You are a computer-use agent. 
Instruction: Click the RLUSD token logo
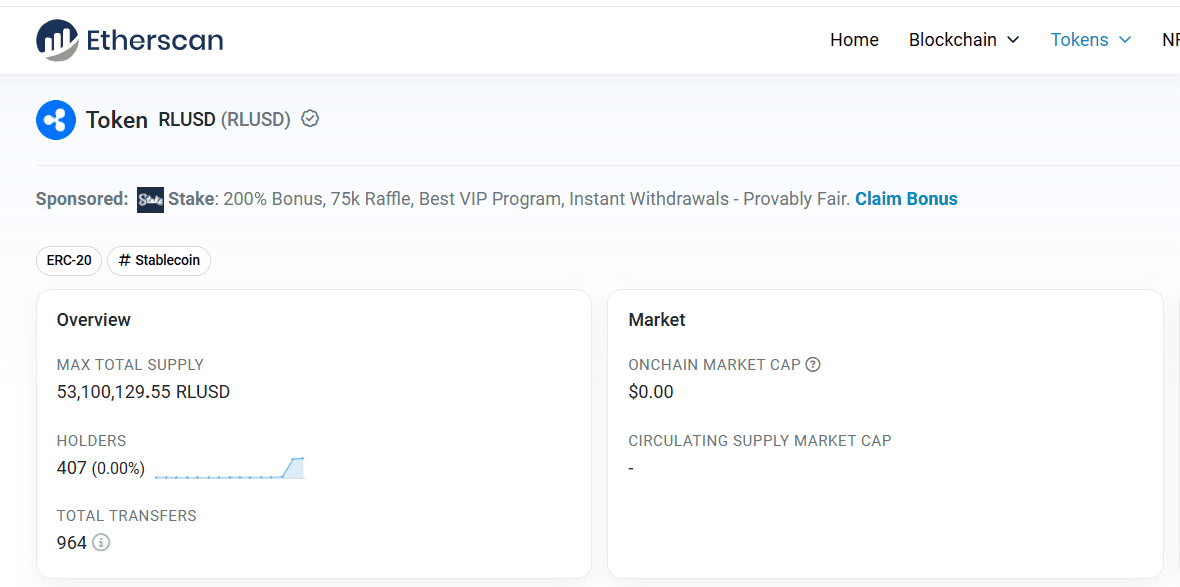[x=56, y=120]
